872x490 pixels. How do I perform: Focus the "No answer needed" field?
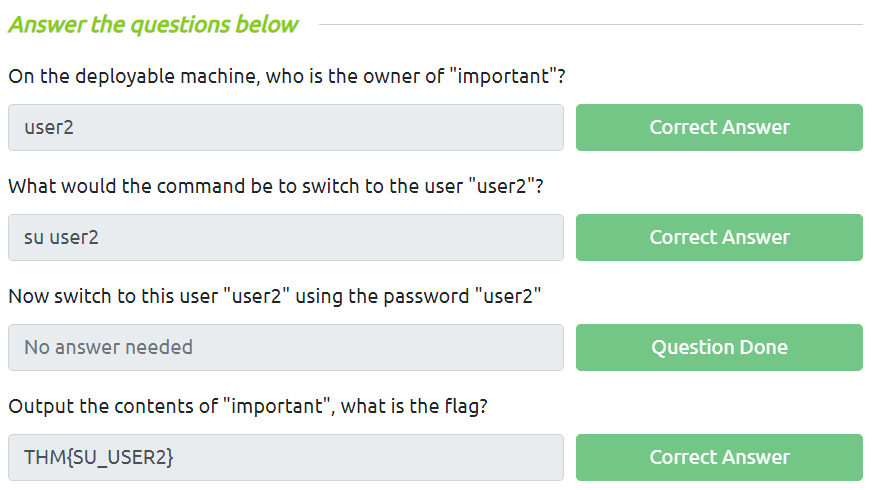285,348
